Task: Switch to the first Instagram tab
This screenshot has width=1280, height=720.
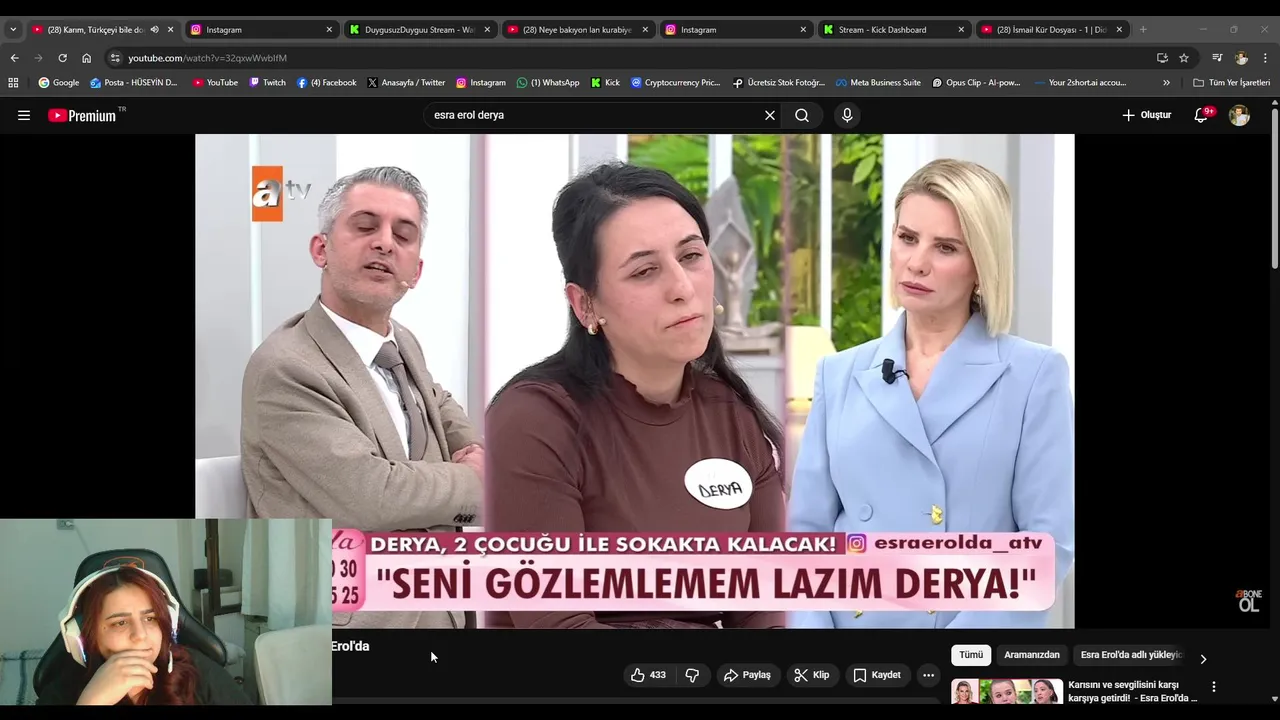Action: coord(259,30)
